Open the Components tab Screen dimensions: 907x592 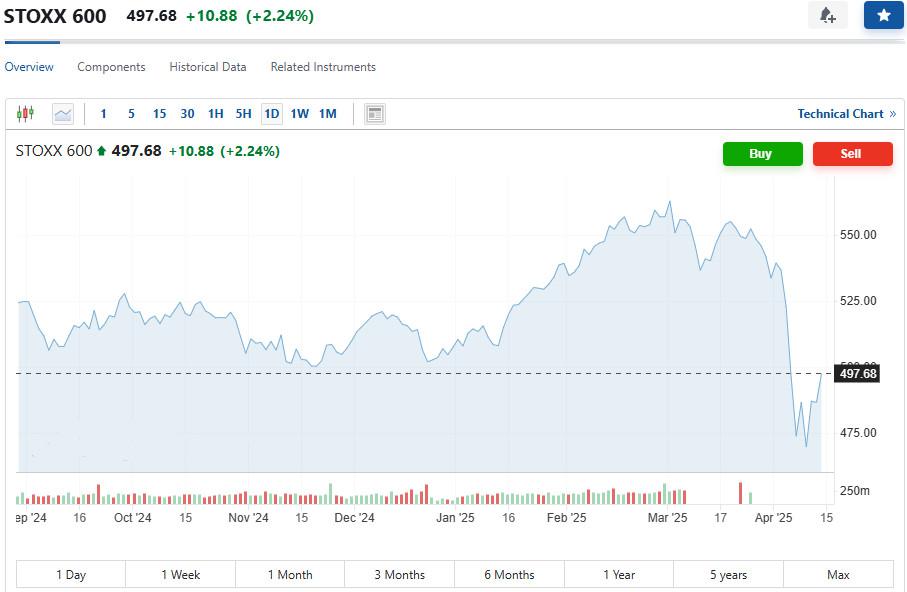(111, 67)
